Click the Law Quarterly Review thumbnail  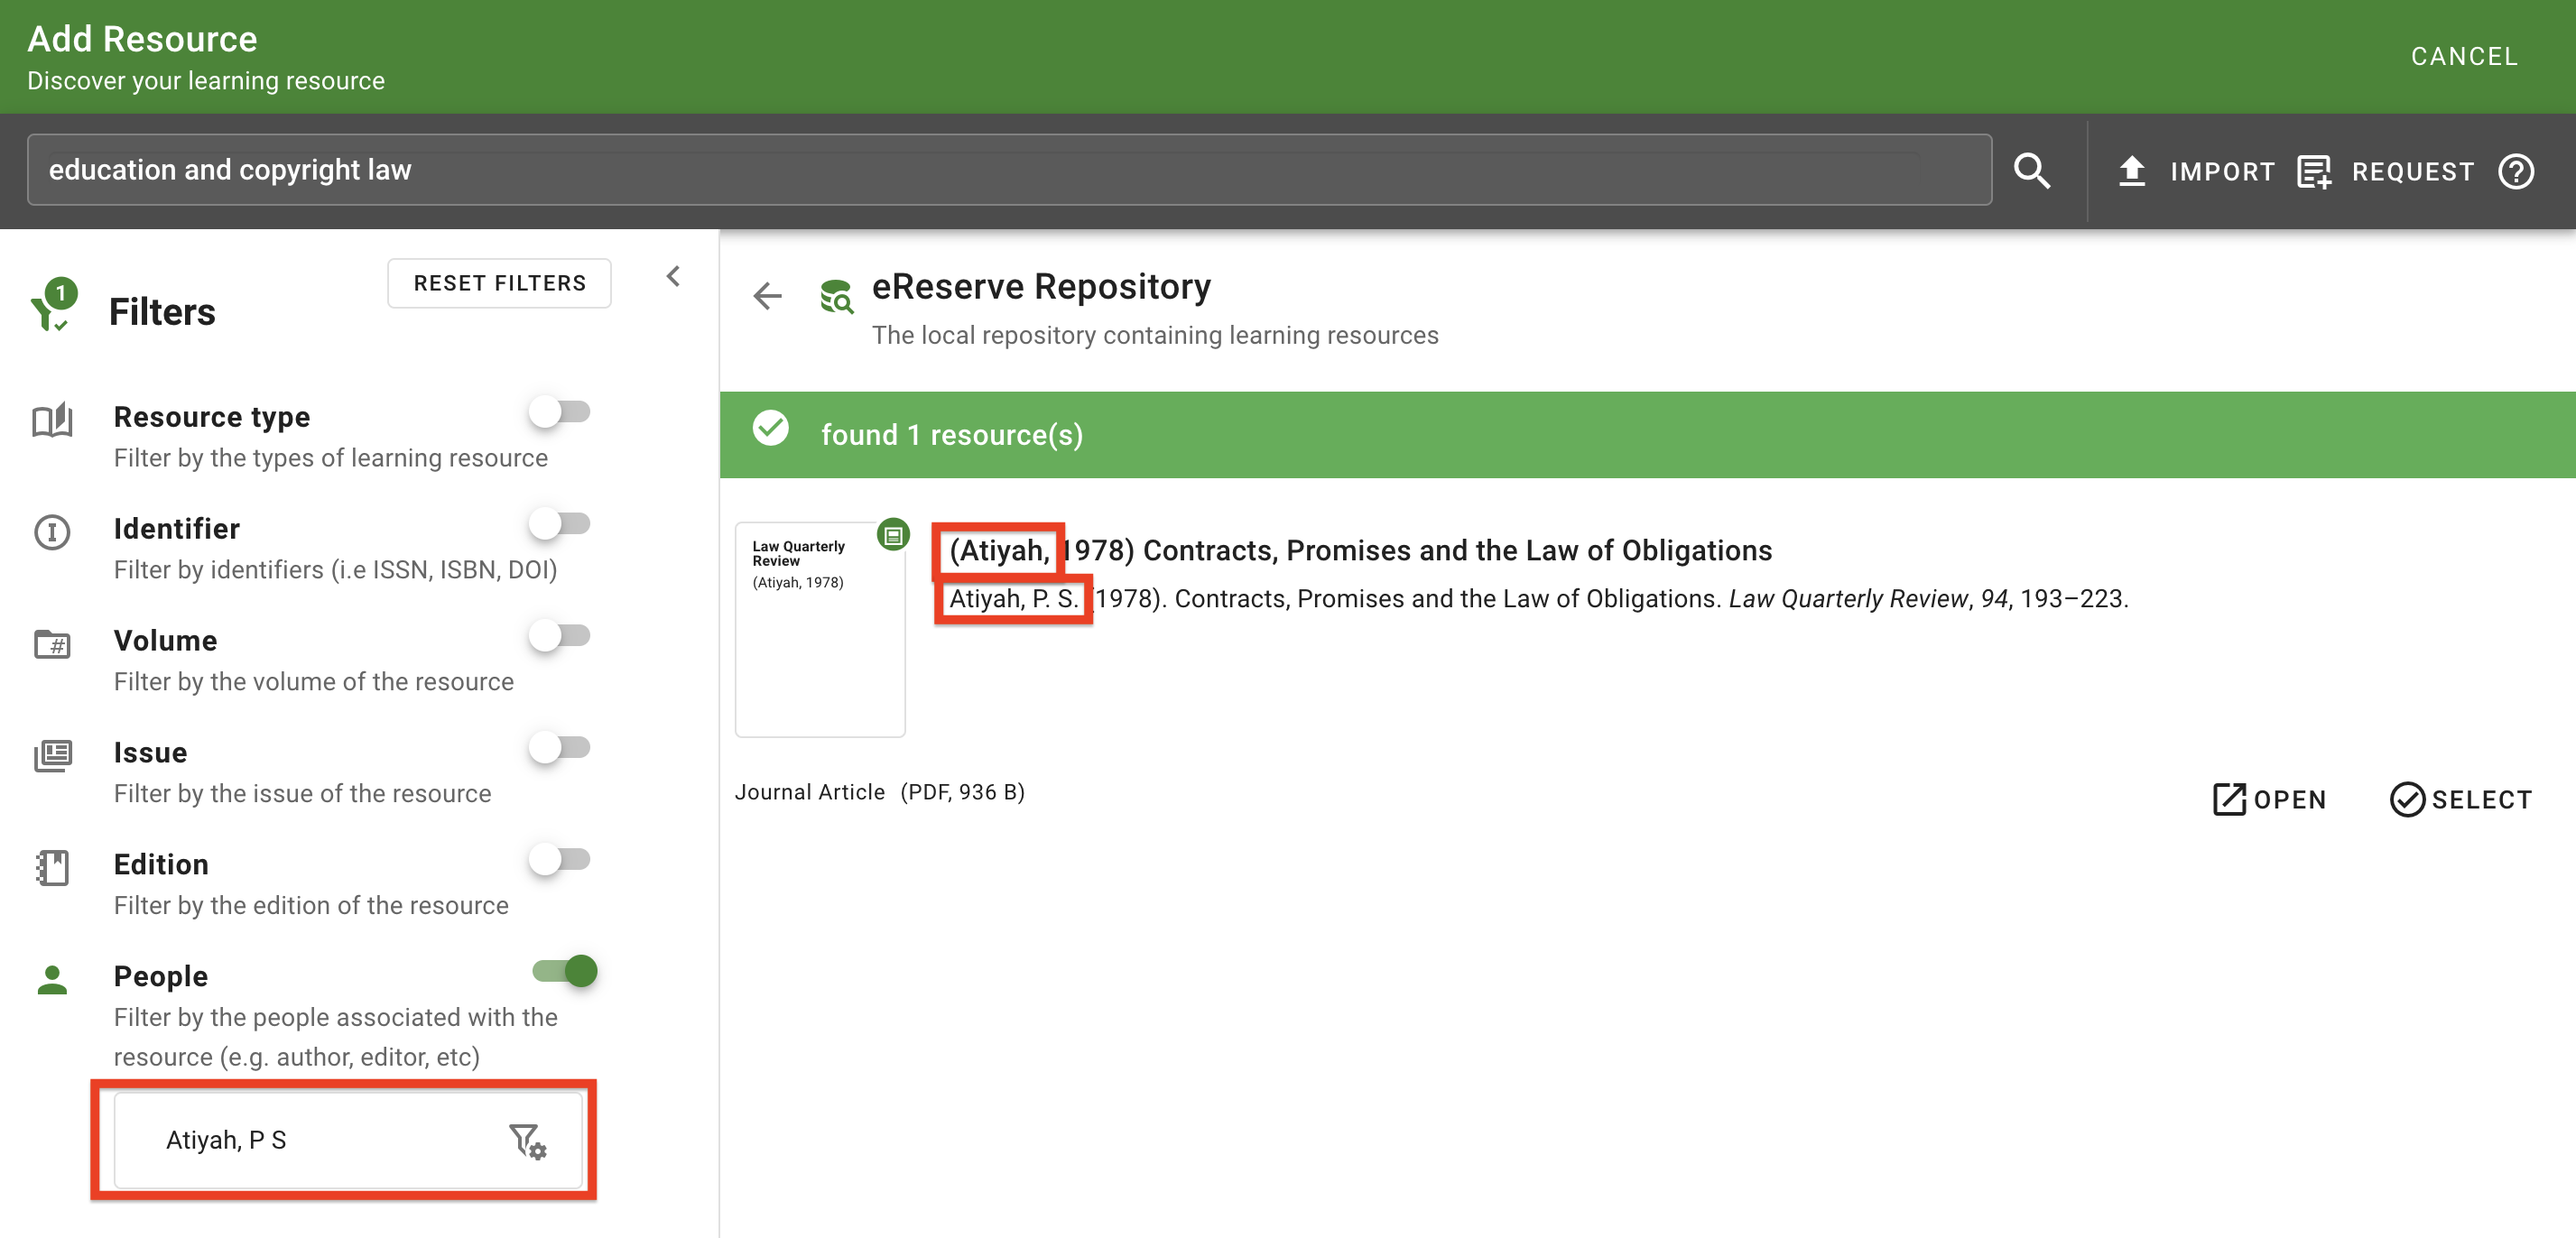pos(820,630)
